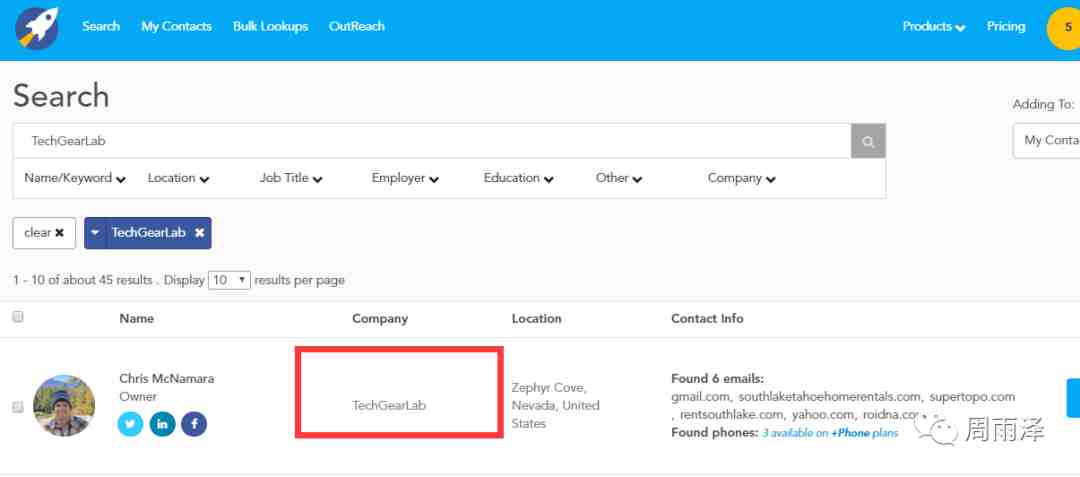Open the Bulk Lookups page

[x=270, y=27]
